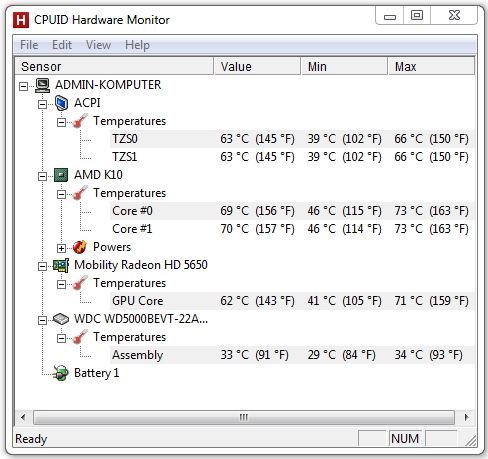
Task: Expand the Powers group
Action: click(61, 249)
